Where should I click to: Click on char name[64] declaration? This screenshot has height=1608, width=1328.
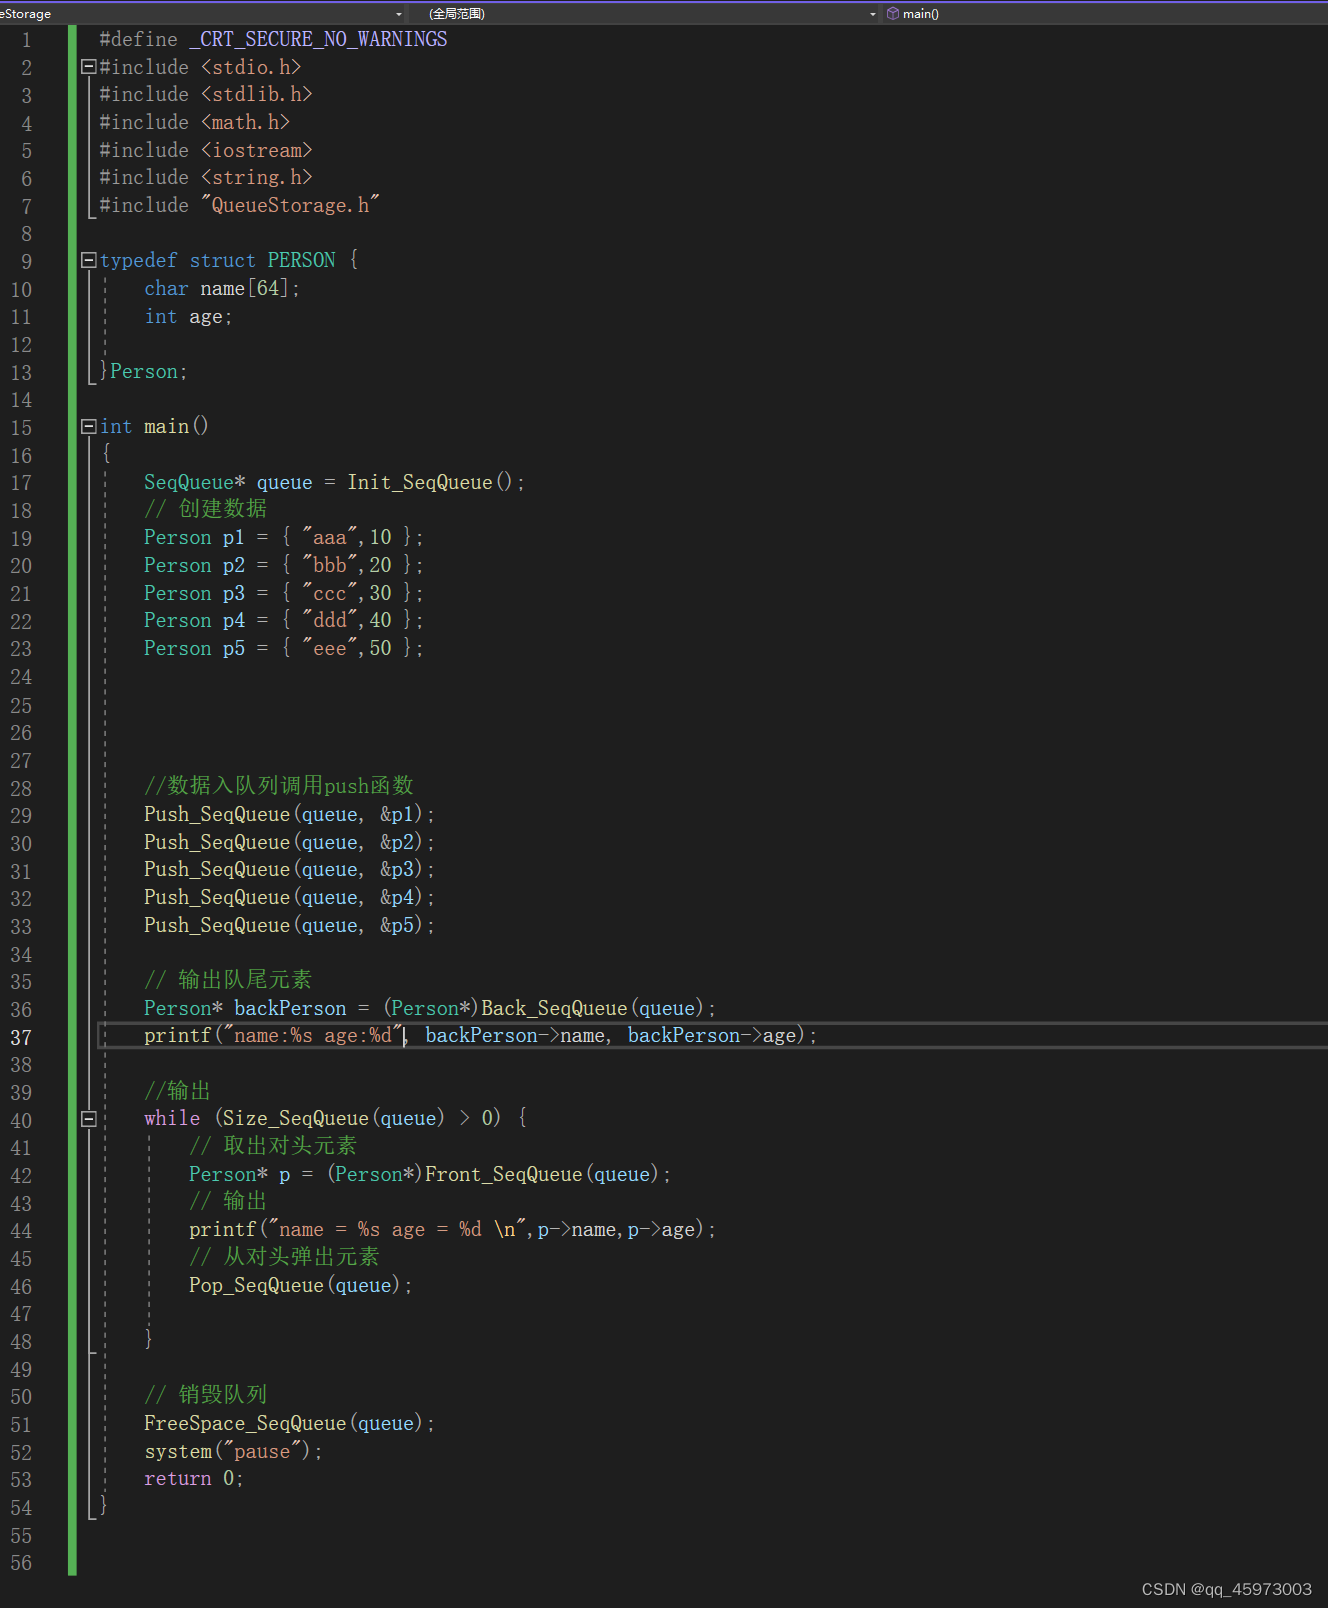coord(222,288)
